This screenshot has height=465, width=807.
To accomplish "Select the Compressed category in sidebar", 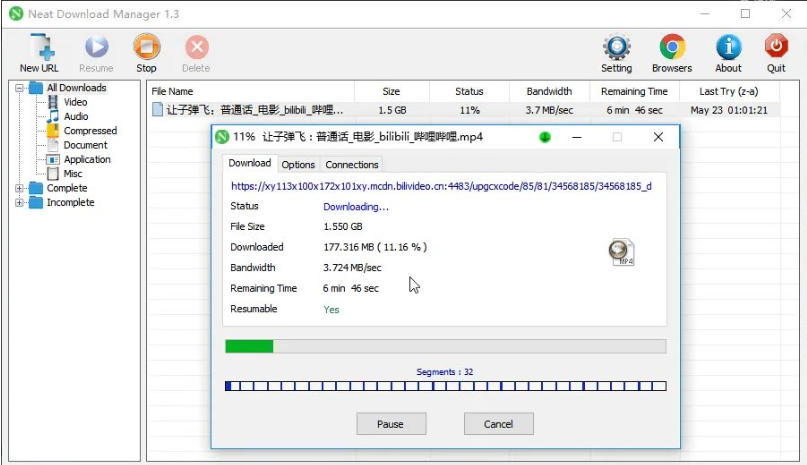I will 90,131.
